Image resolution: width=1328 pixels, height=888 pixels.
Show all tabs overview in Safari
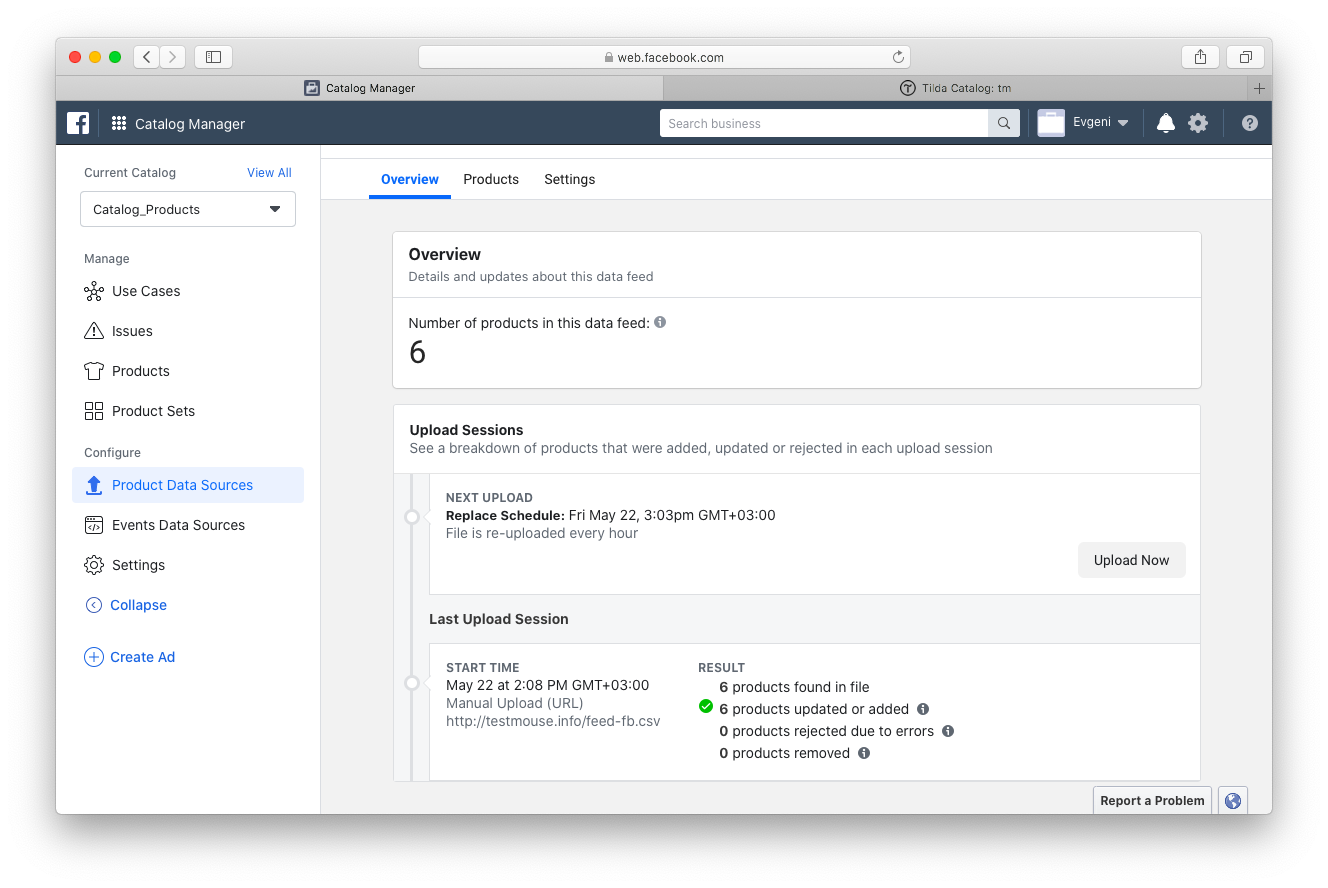pyautogui.click(x=1246, y=57)
